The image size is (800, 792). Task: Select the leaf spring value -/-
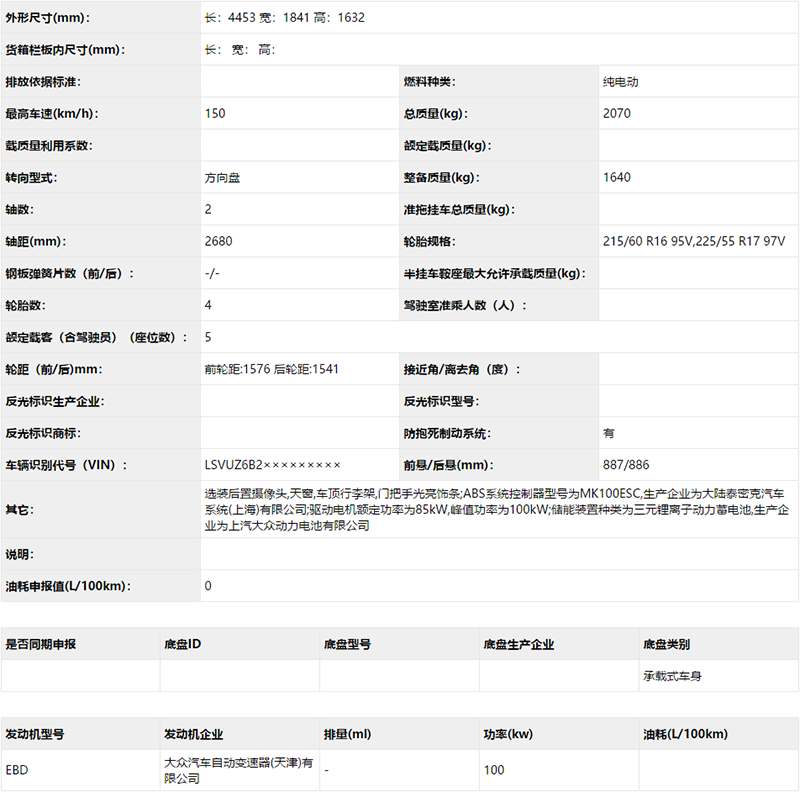point(212,274)
